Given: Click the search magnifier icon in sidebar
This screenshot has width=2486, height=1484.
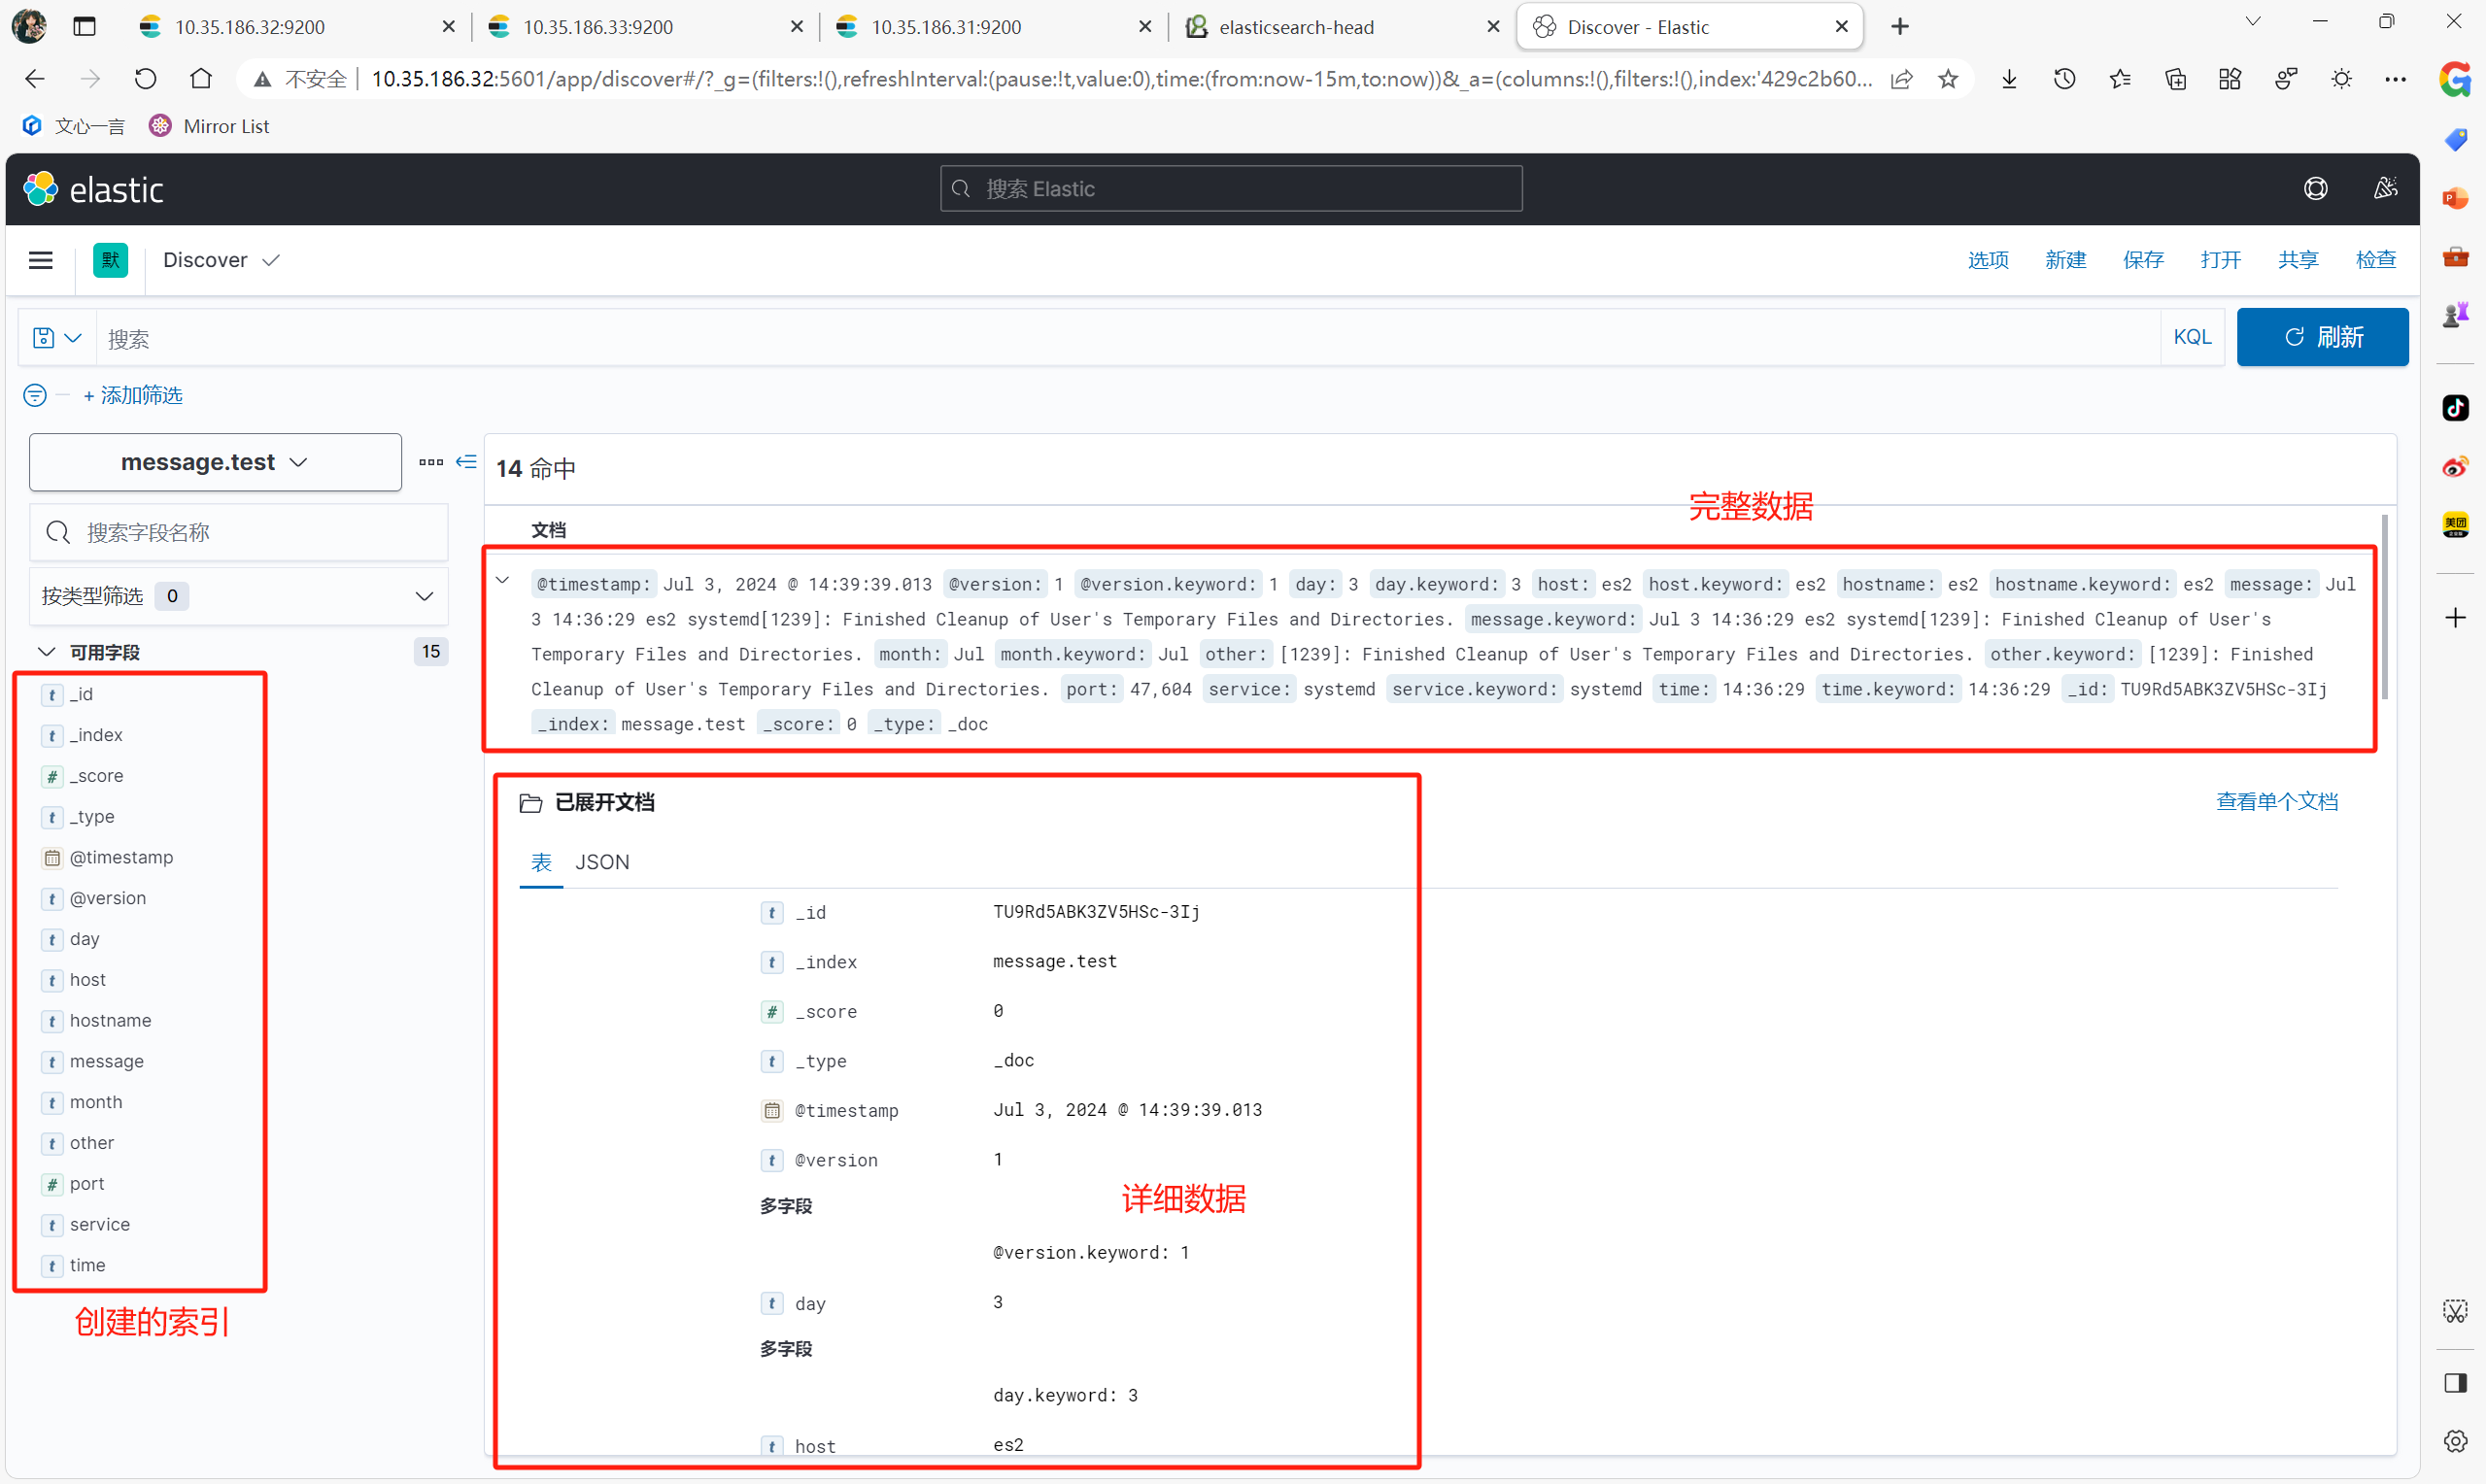Looking at the screenshot, I should (x=58, y=526).
